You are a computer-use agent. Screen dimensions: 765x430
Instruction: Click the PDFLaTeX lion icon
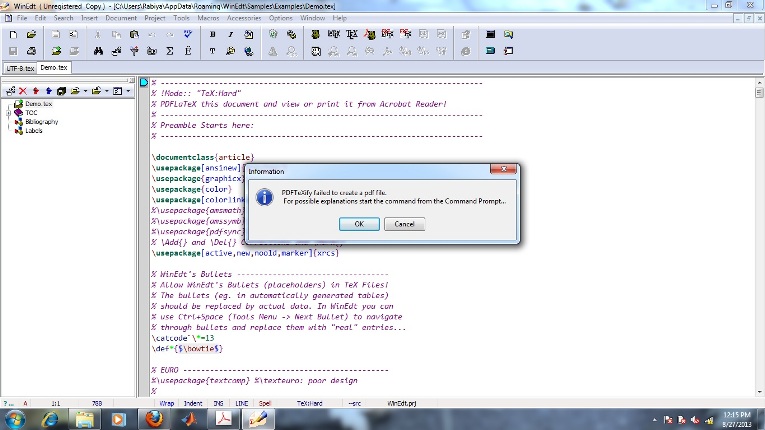(370, 34)
